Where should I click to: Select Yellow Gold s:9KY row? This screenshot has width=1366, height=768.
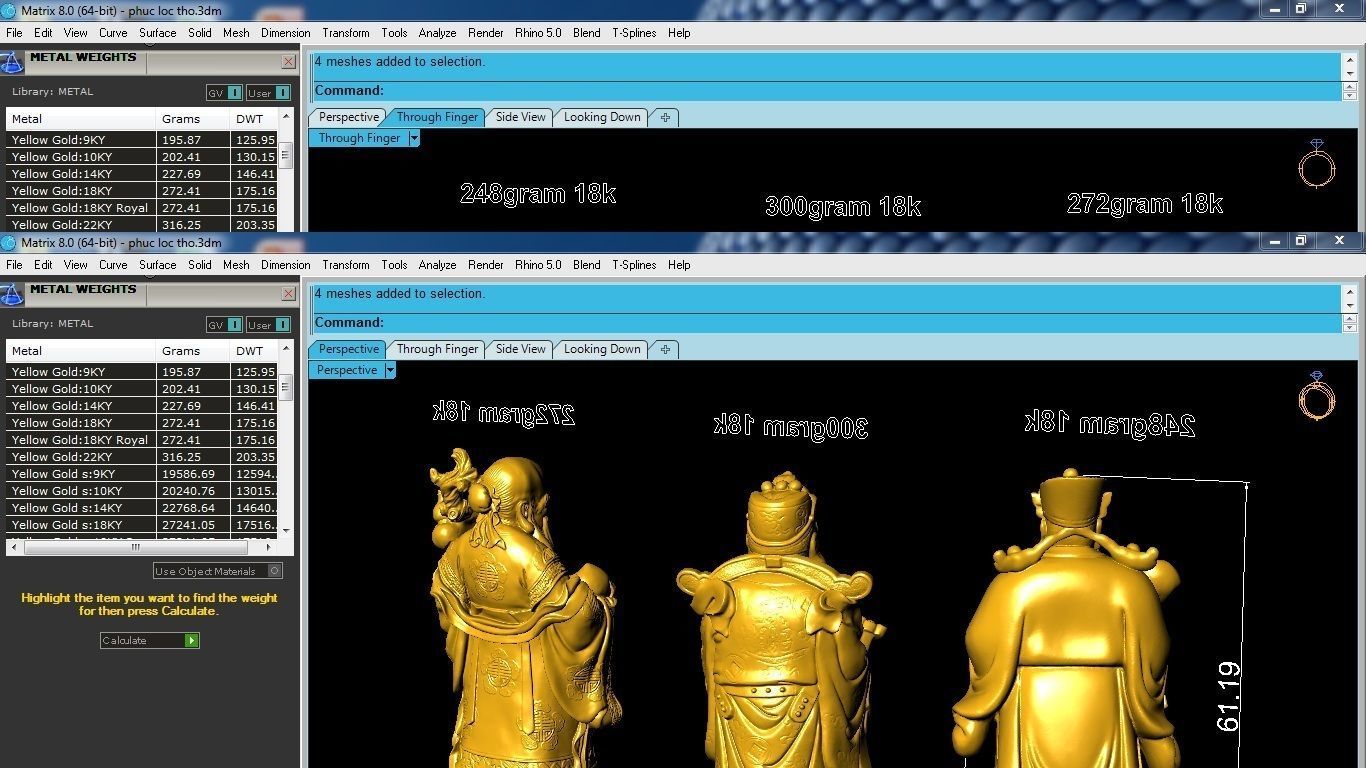142,474
